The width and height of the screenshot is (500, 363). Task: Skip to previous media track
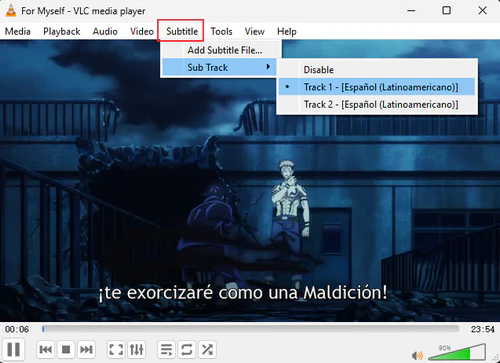pyautogui.click(x=45, y=350)
